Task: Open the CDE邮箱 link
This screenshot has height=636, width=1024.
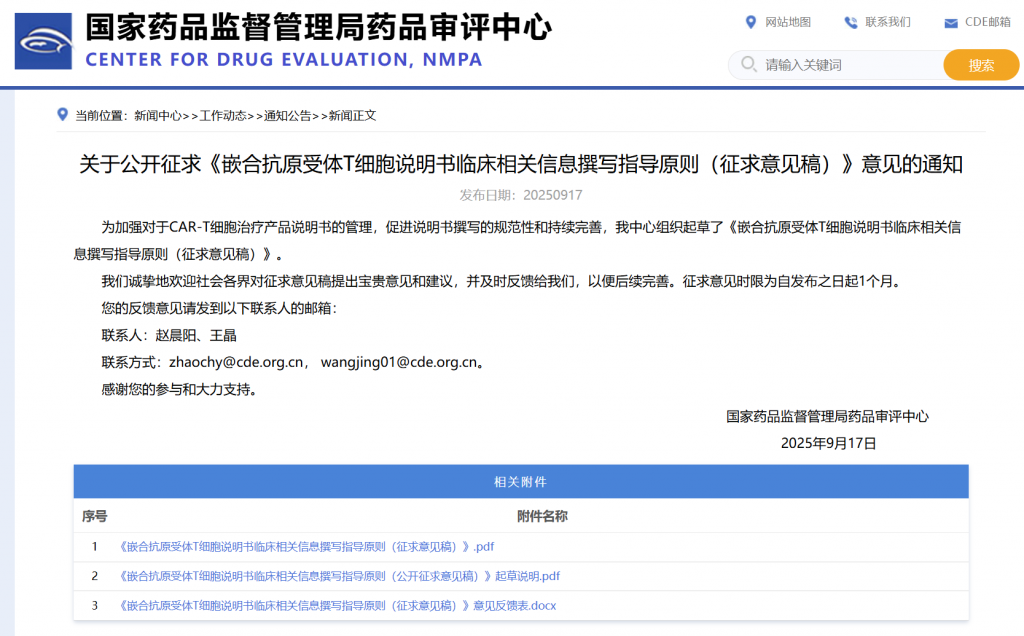Action: point(987,22)
